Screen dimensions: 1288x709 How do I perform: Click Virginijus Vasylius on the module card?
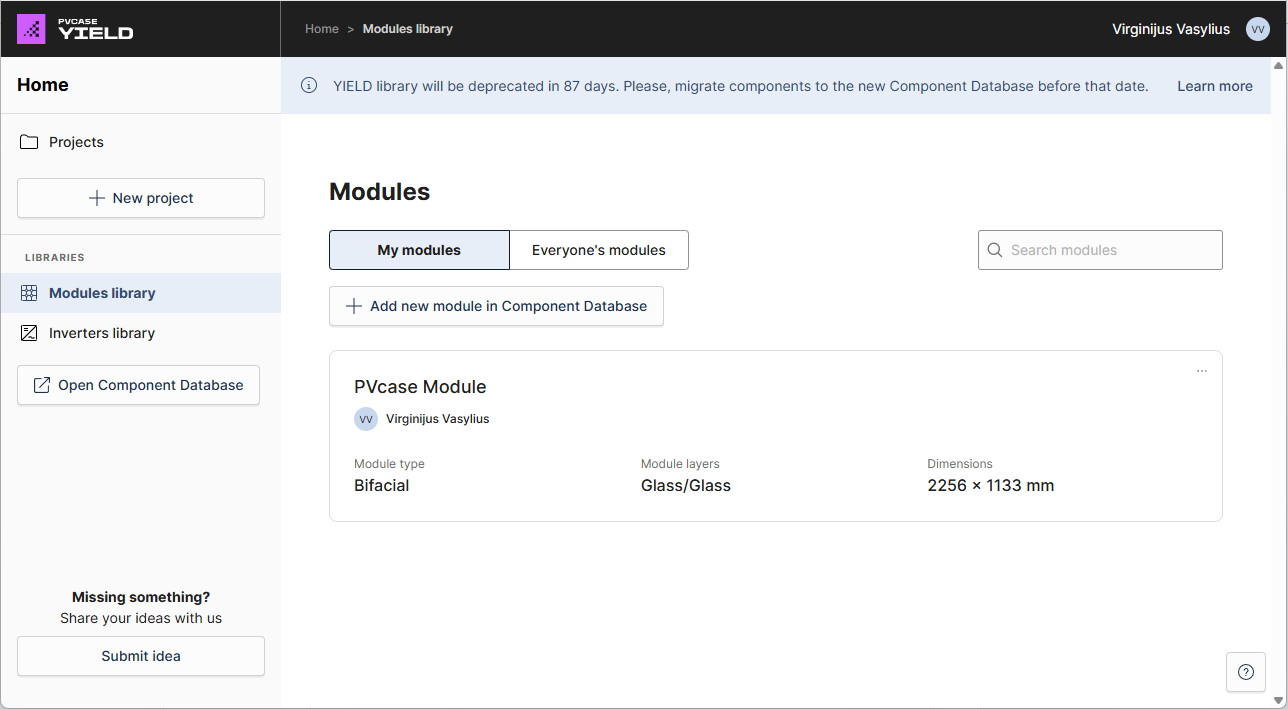[438, 419]
